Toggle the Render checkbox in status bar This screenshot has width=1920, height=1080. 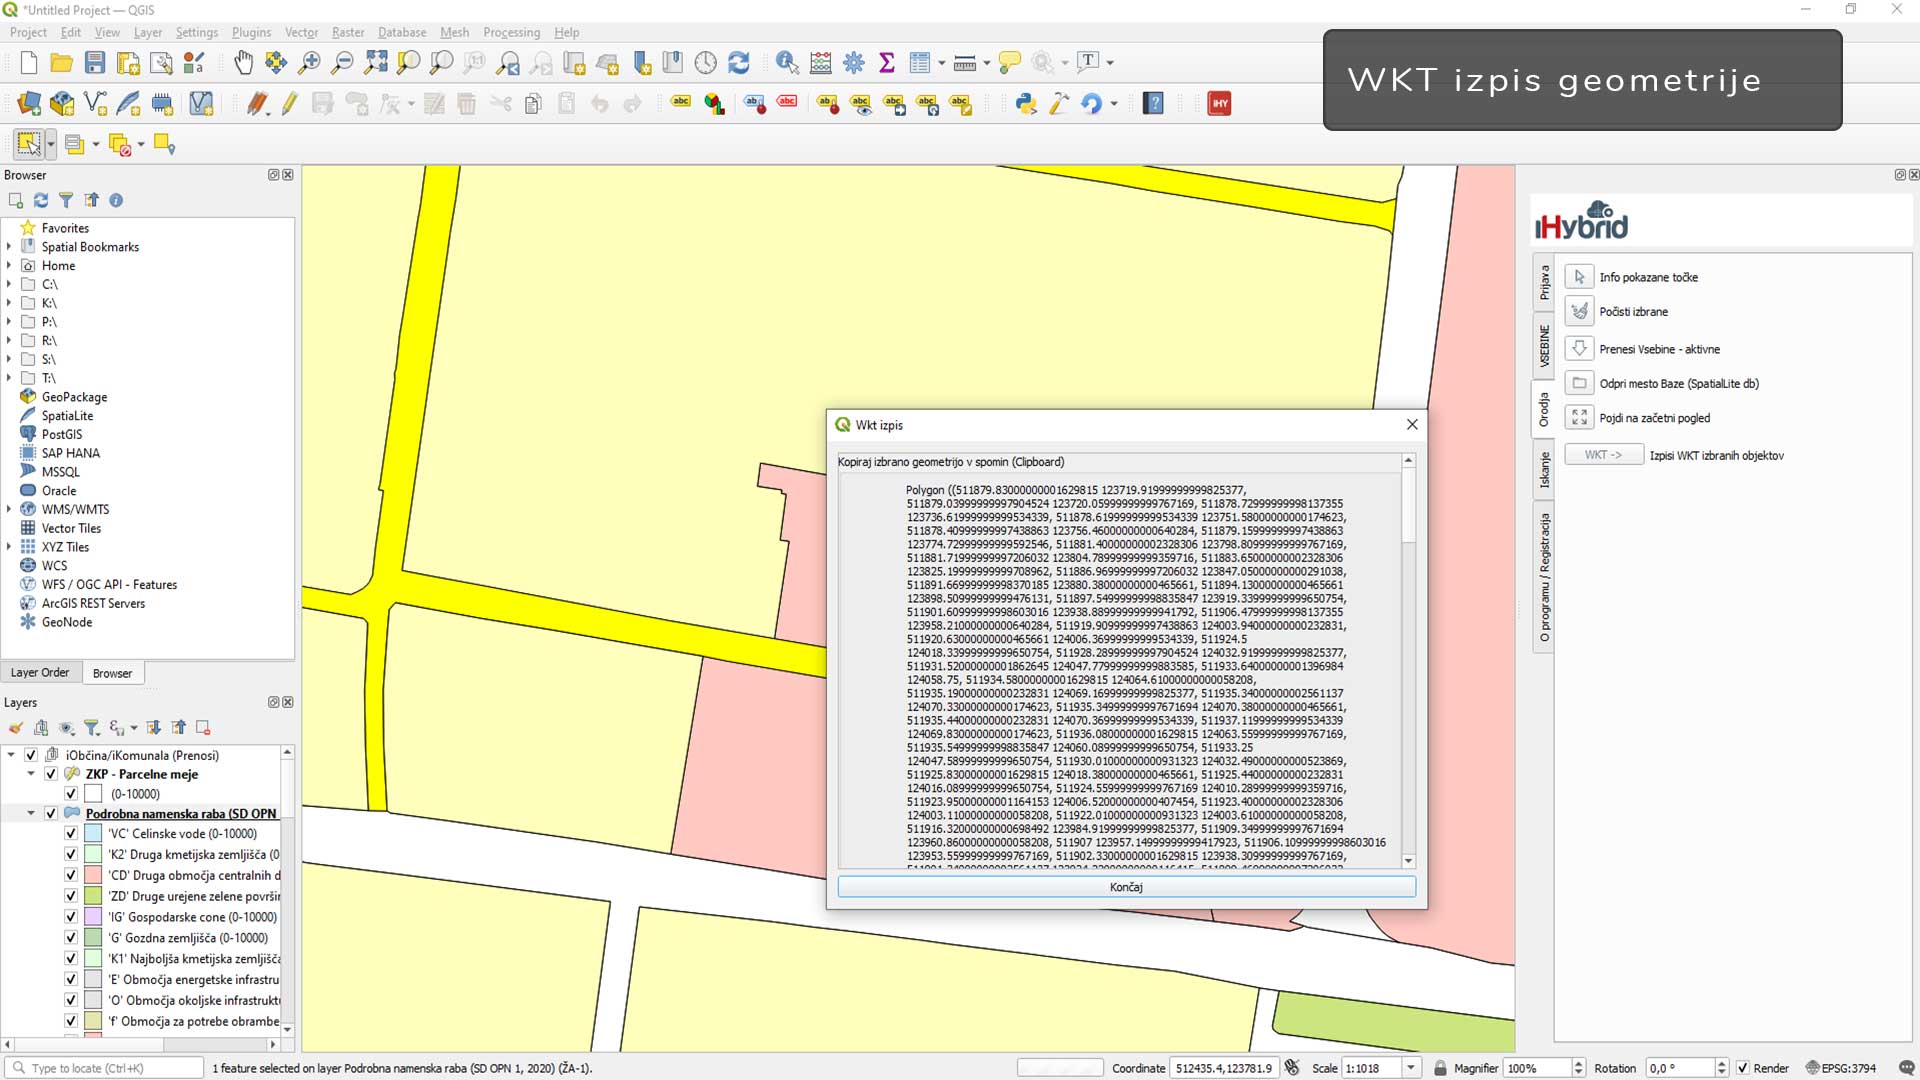click(x=1743, y=1068)
